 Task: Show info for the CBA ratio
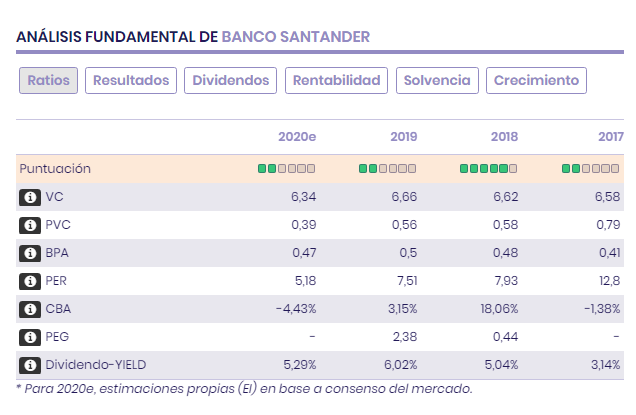click(29, 309)
